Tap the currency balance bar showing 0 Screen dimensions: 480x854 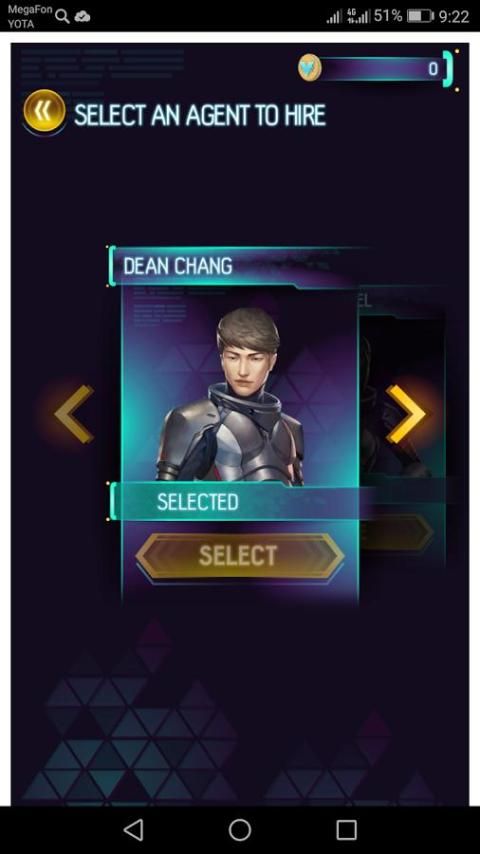click(x=381, y=69)
